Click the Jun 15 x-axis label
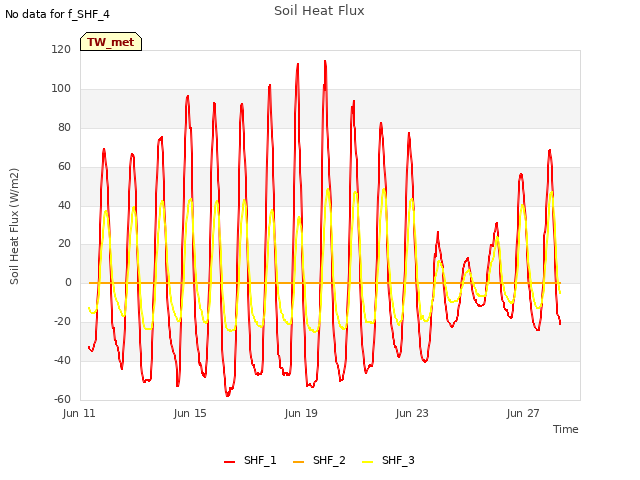Image resolution: width=640 pixels, height=480 pixels. click(190, 413)
